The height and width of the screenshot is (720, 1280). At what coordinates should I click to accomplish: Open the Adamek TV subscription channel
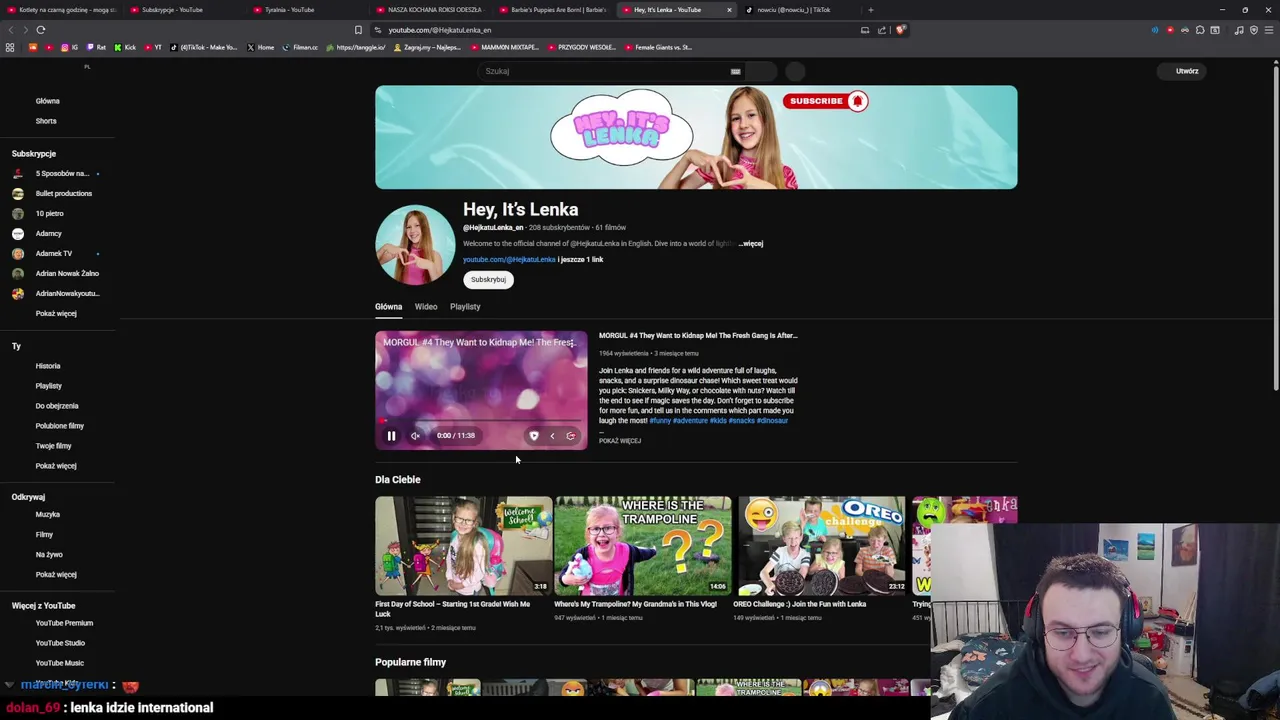pyautogui.click(x=56, y=254)
